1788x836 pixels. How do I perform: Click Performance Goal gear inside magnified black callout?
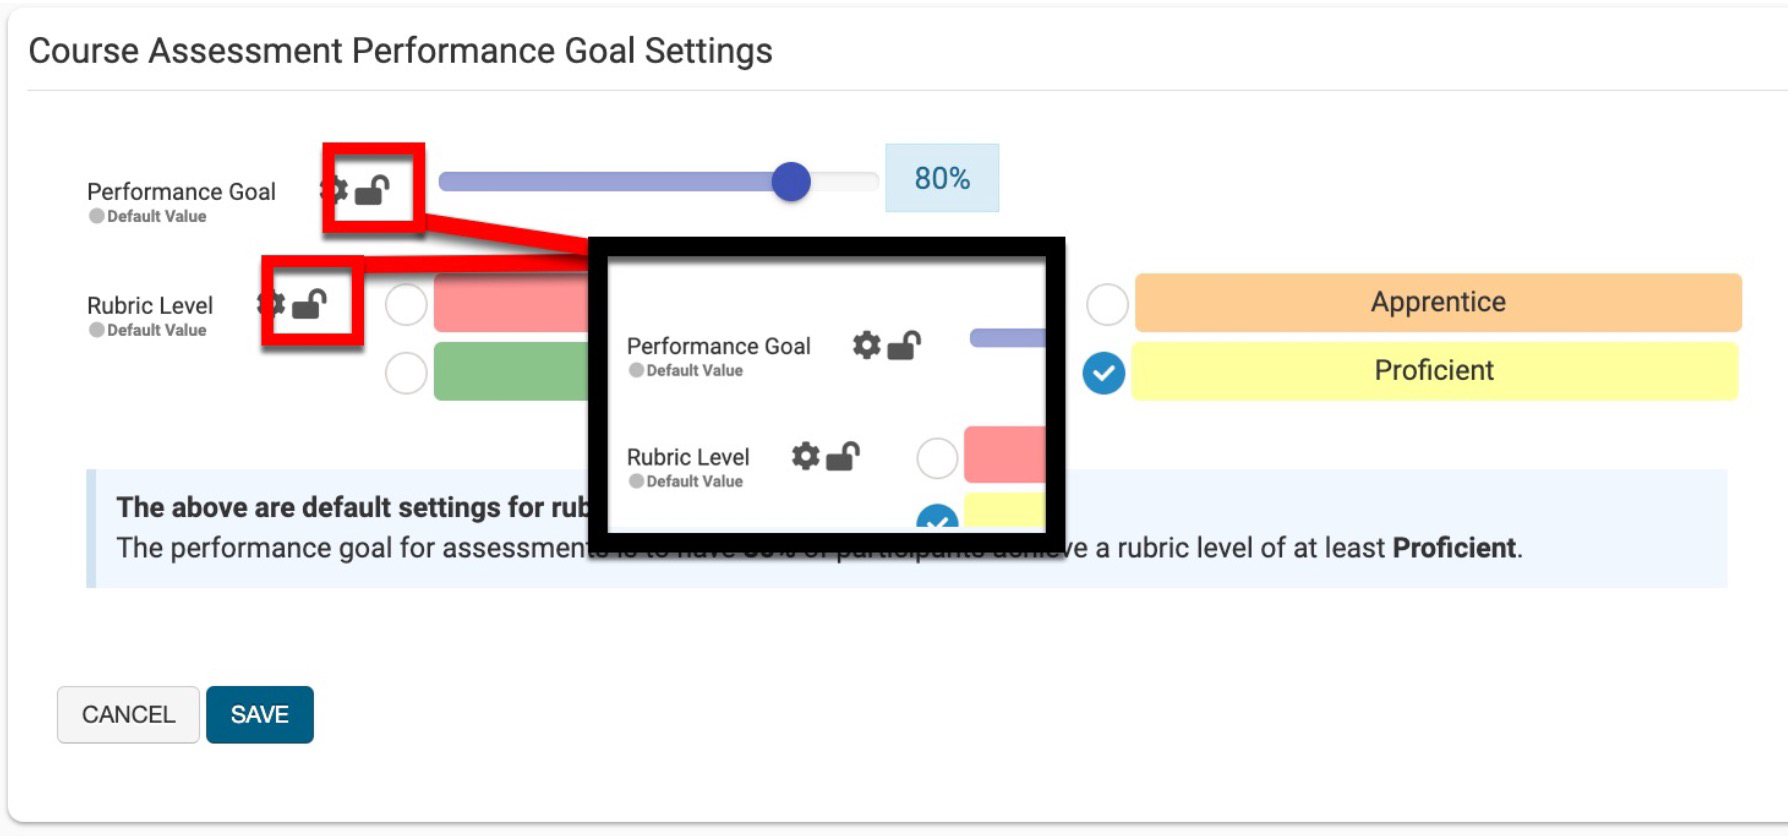(x=866, y=345)
